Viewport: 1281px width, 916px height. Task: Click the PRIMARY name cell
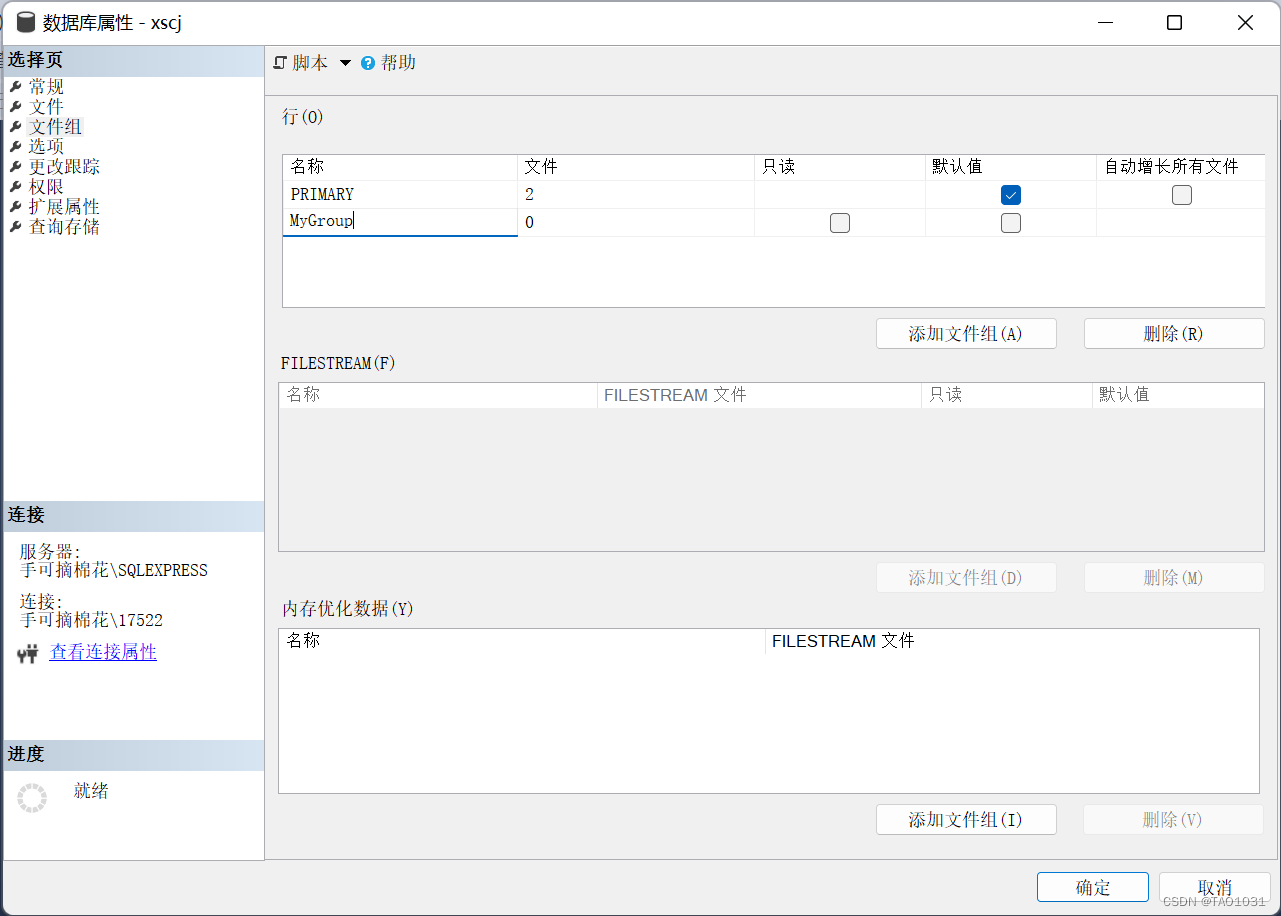point(400,195)
